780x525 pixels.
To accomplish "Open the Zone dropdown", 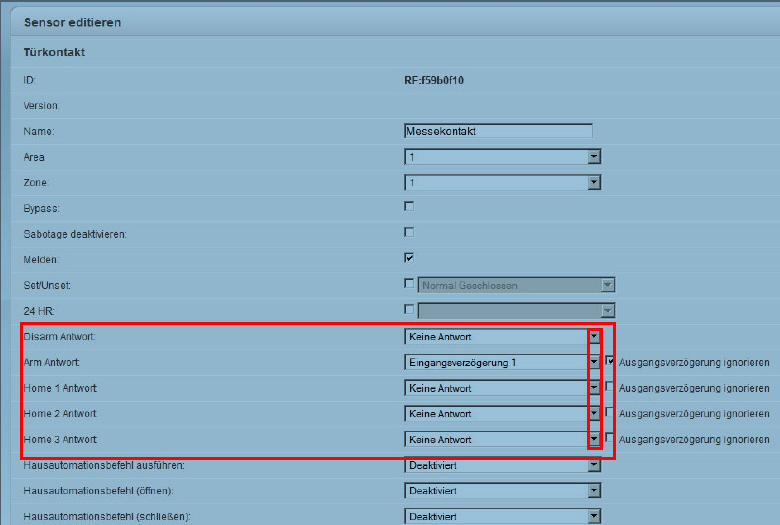I will (x=594, y=183).
